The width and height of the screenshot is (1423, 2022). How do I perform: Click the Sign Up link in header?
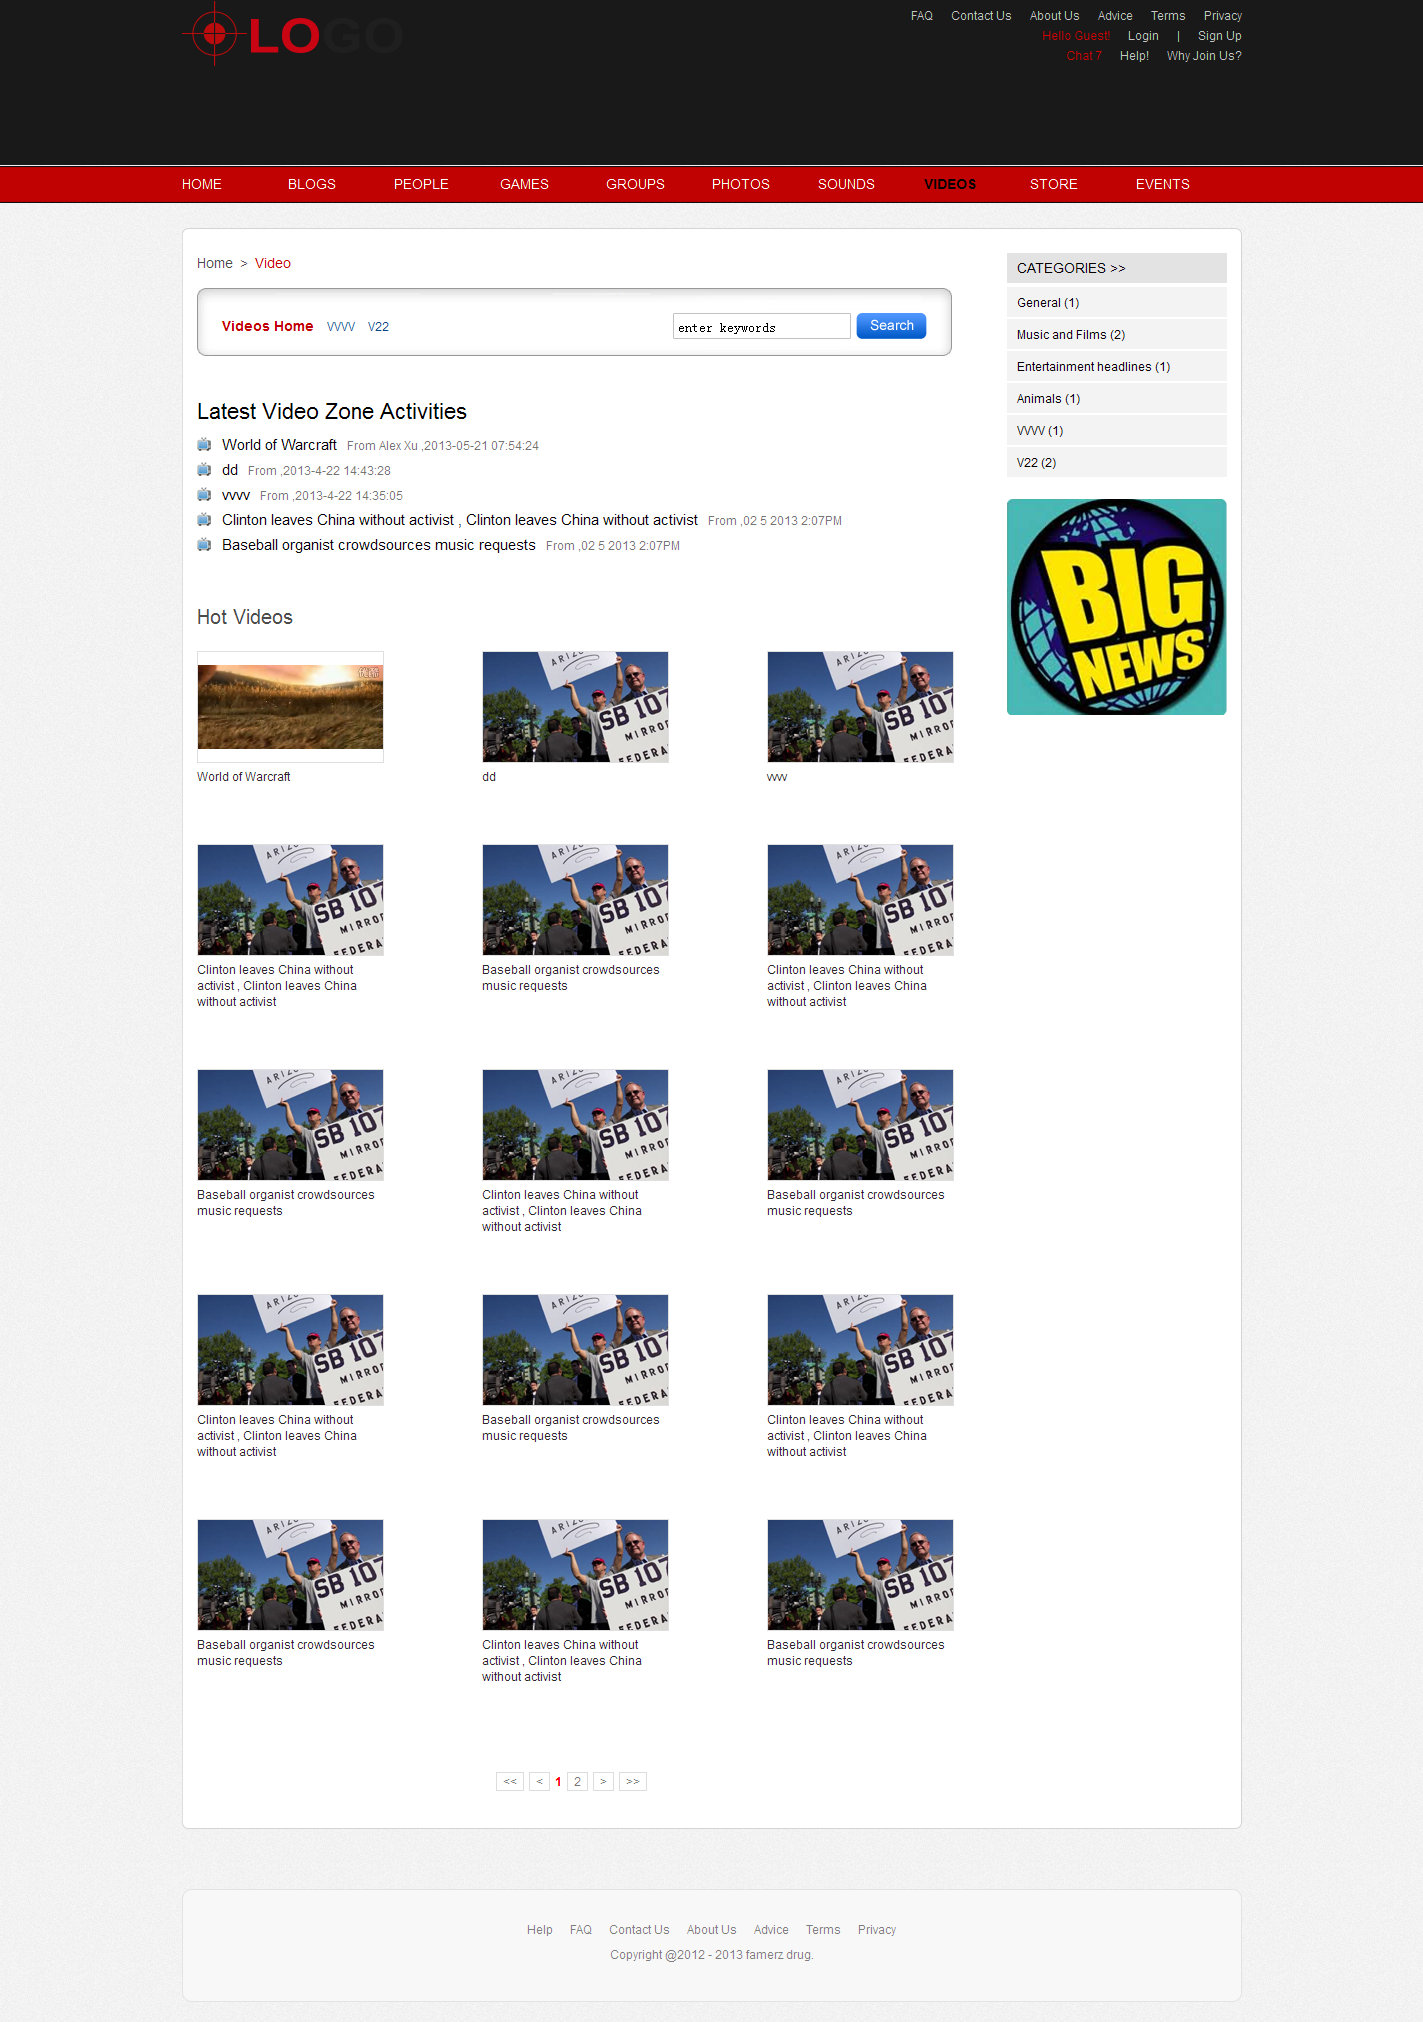(1220, 36)
